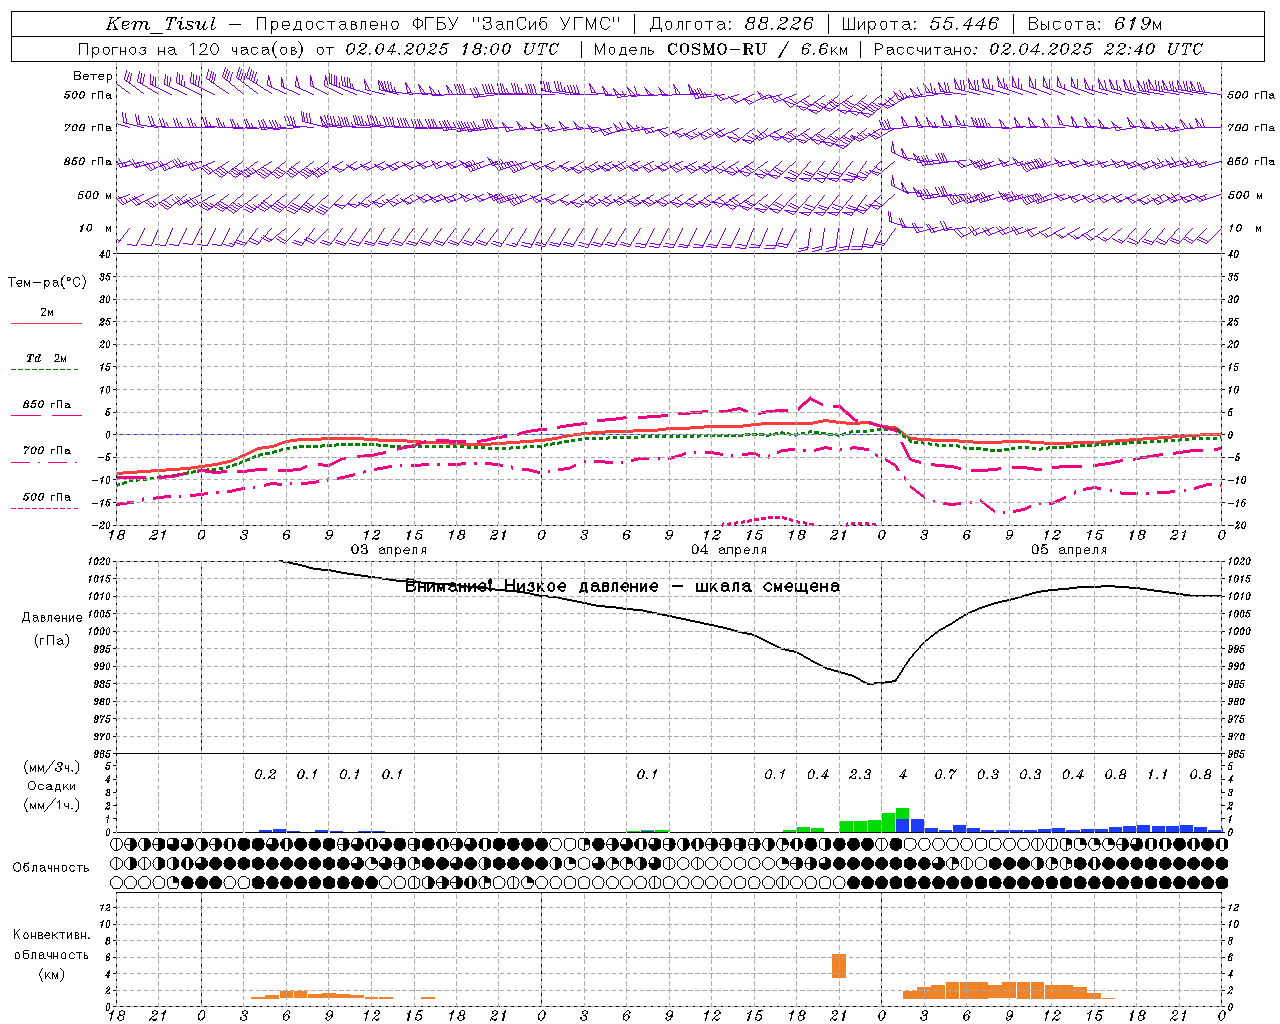The image size is (1280, 1024).
Task: Click the 'Прогноз на 120 часа(ов)' text
Action: click(x=191, y=49)
